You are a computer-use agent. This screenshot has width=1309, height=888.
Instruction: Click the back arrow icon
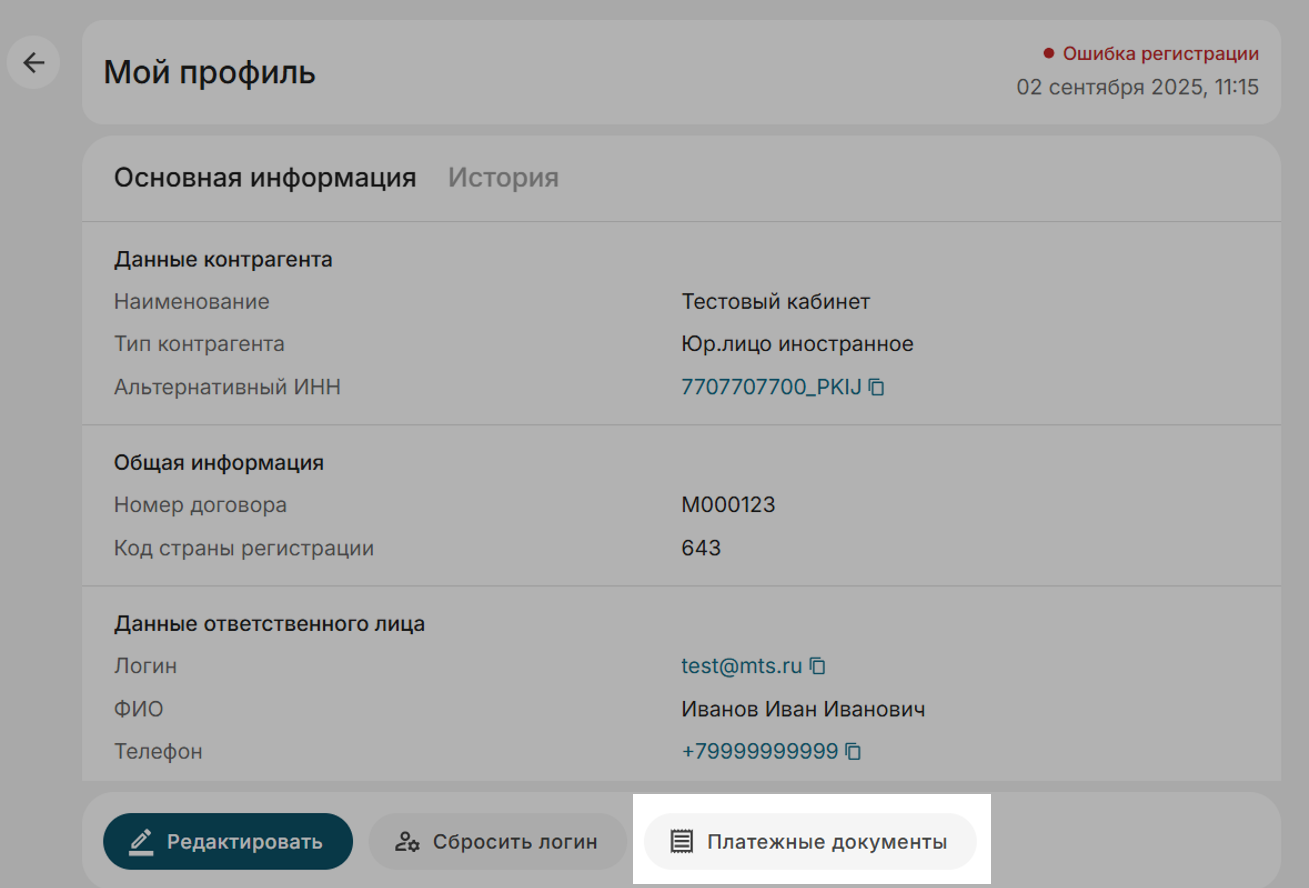coord(34,63)
